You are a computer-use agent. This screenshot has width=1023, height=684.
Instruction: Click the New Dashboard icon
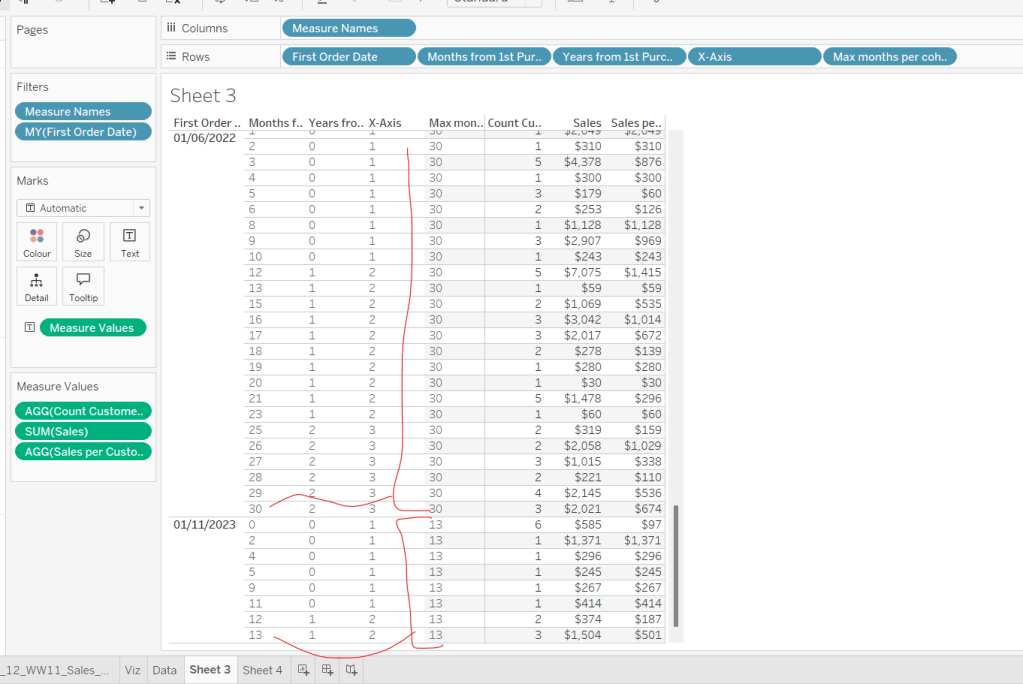pos(327,670)
